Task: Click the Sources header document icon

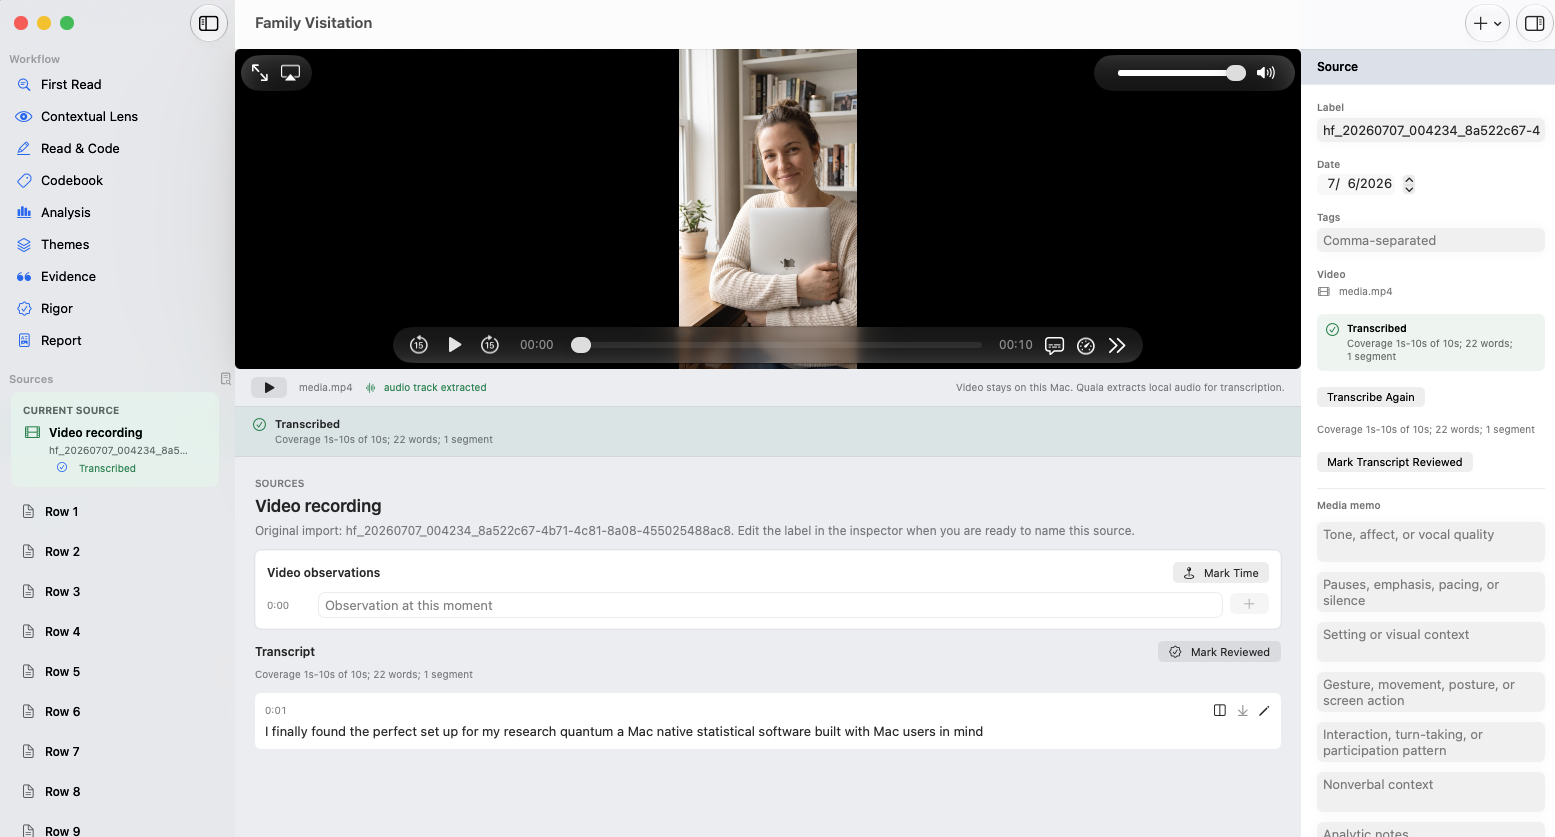Action: (x=225, y=379)
